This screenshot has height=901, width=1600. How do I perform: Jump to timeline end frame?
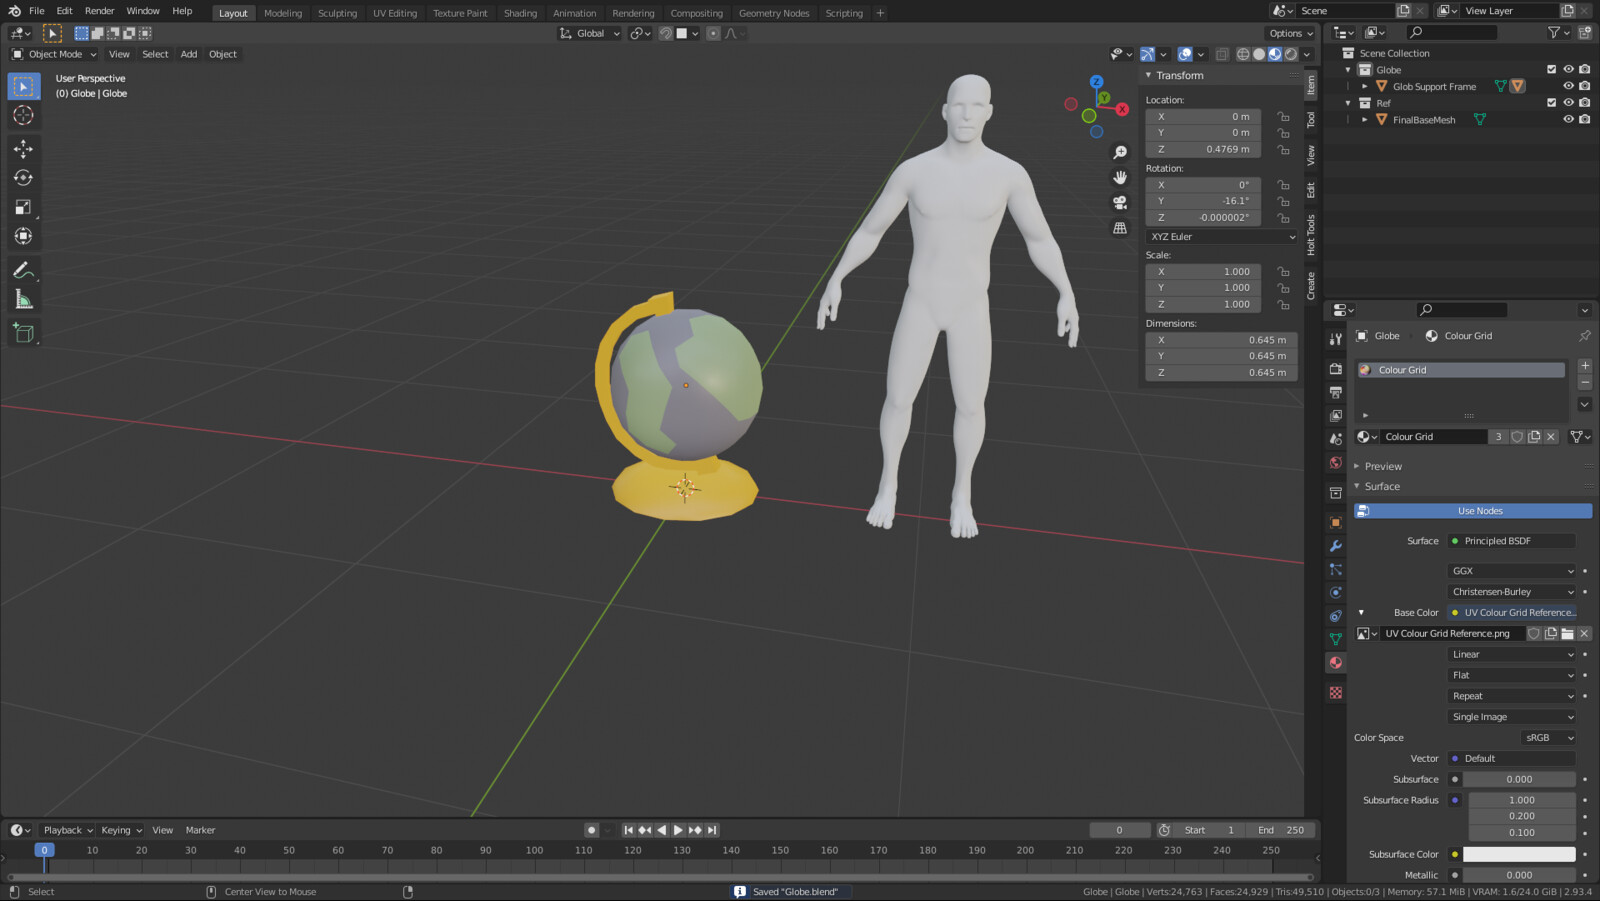[712, 830]
